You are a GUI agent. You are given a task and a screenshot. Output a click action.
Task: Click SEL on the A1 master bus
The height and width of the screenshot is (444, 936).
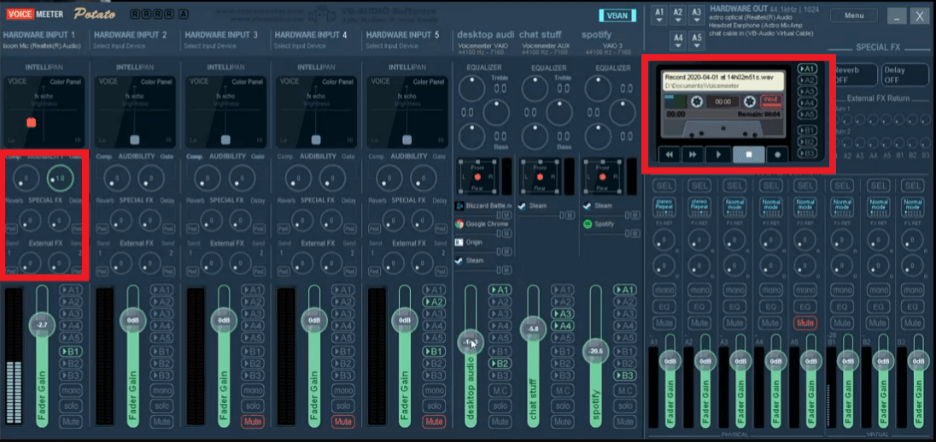coord(664,186)
